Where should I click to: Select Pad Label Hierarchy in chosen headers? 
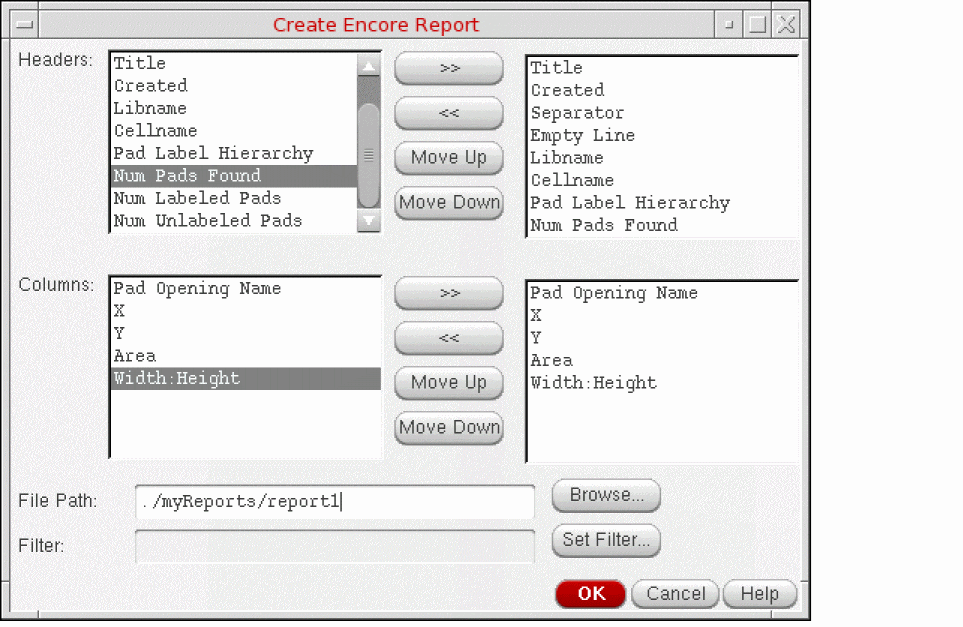[663, 203]
